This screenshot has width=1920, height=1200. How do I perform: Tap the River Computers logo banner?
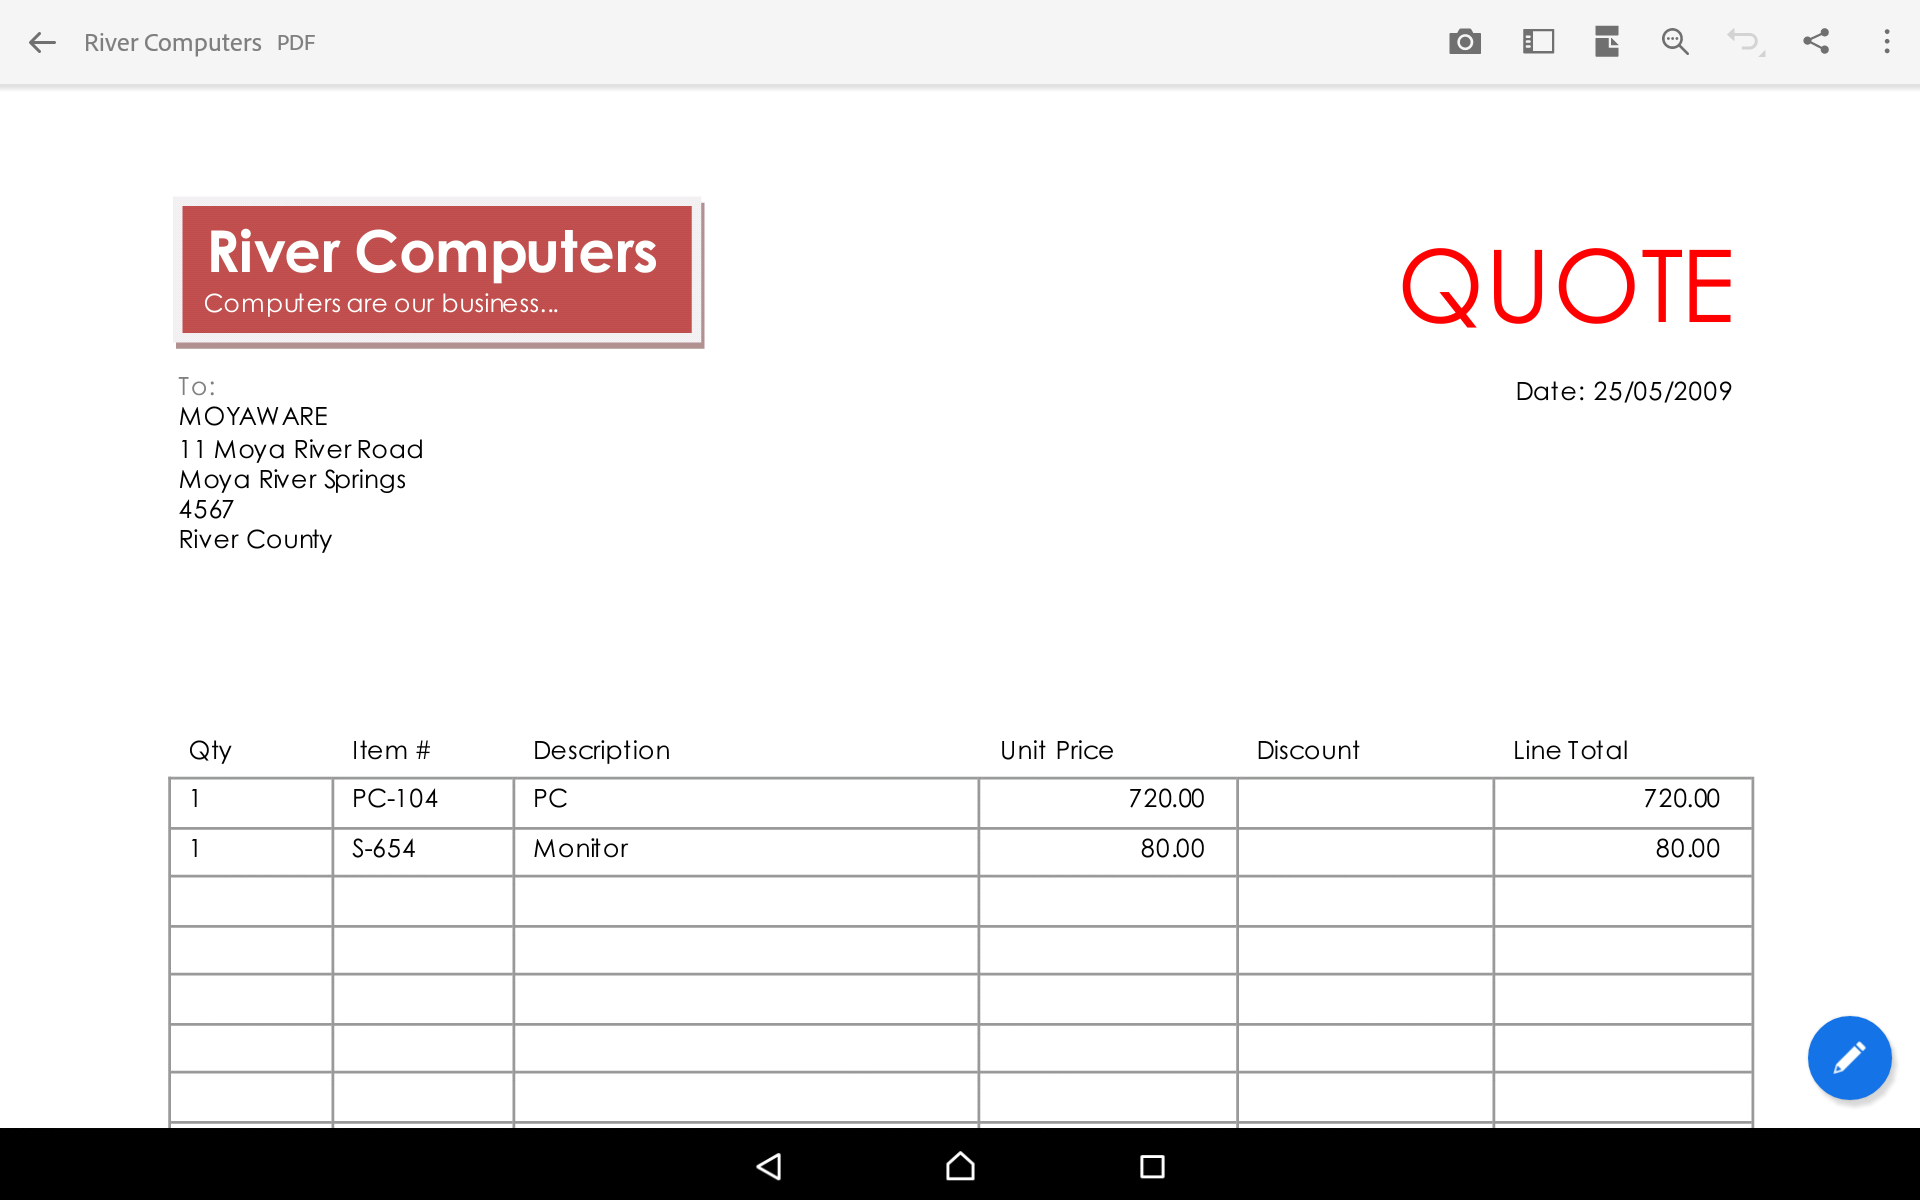(438, 271)
